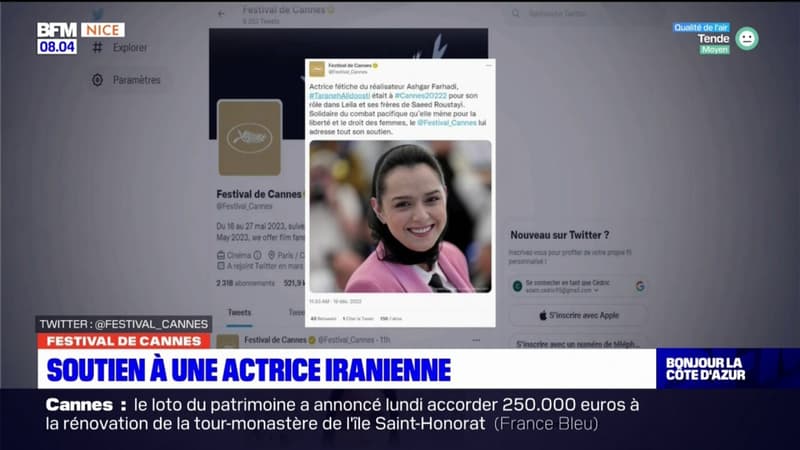Open the Festival de Cannes profile avatar
The width and height of the screenshot is (800, 450).
pos(249,138)
